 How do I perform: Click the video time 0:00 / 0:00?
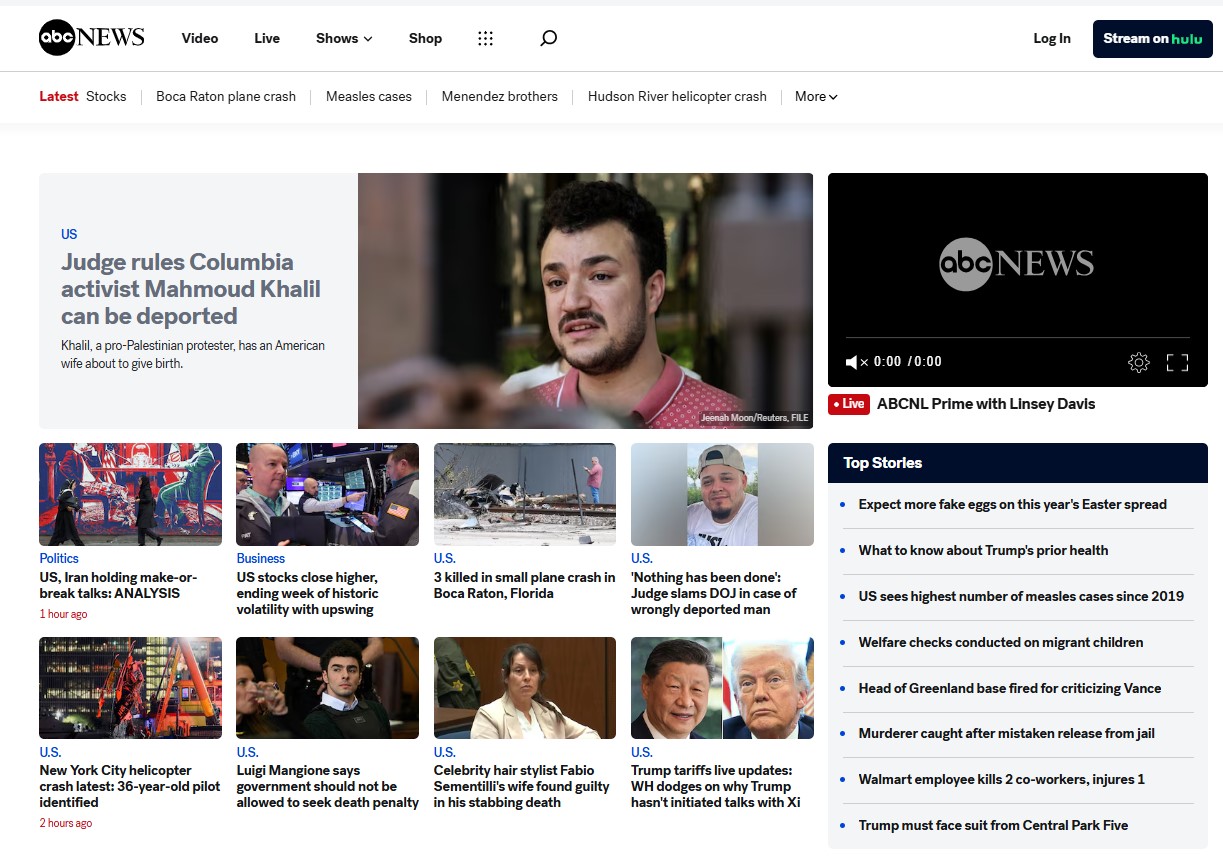coord(908,362)
